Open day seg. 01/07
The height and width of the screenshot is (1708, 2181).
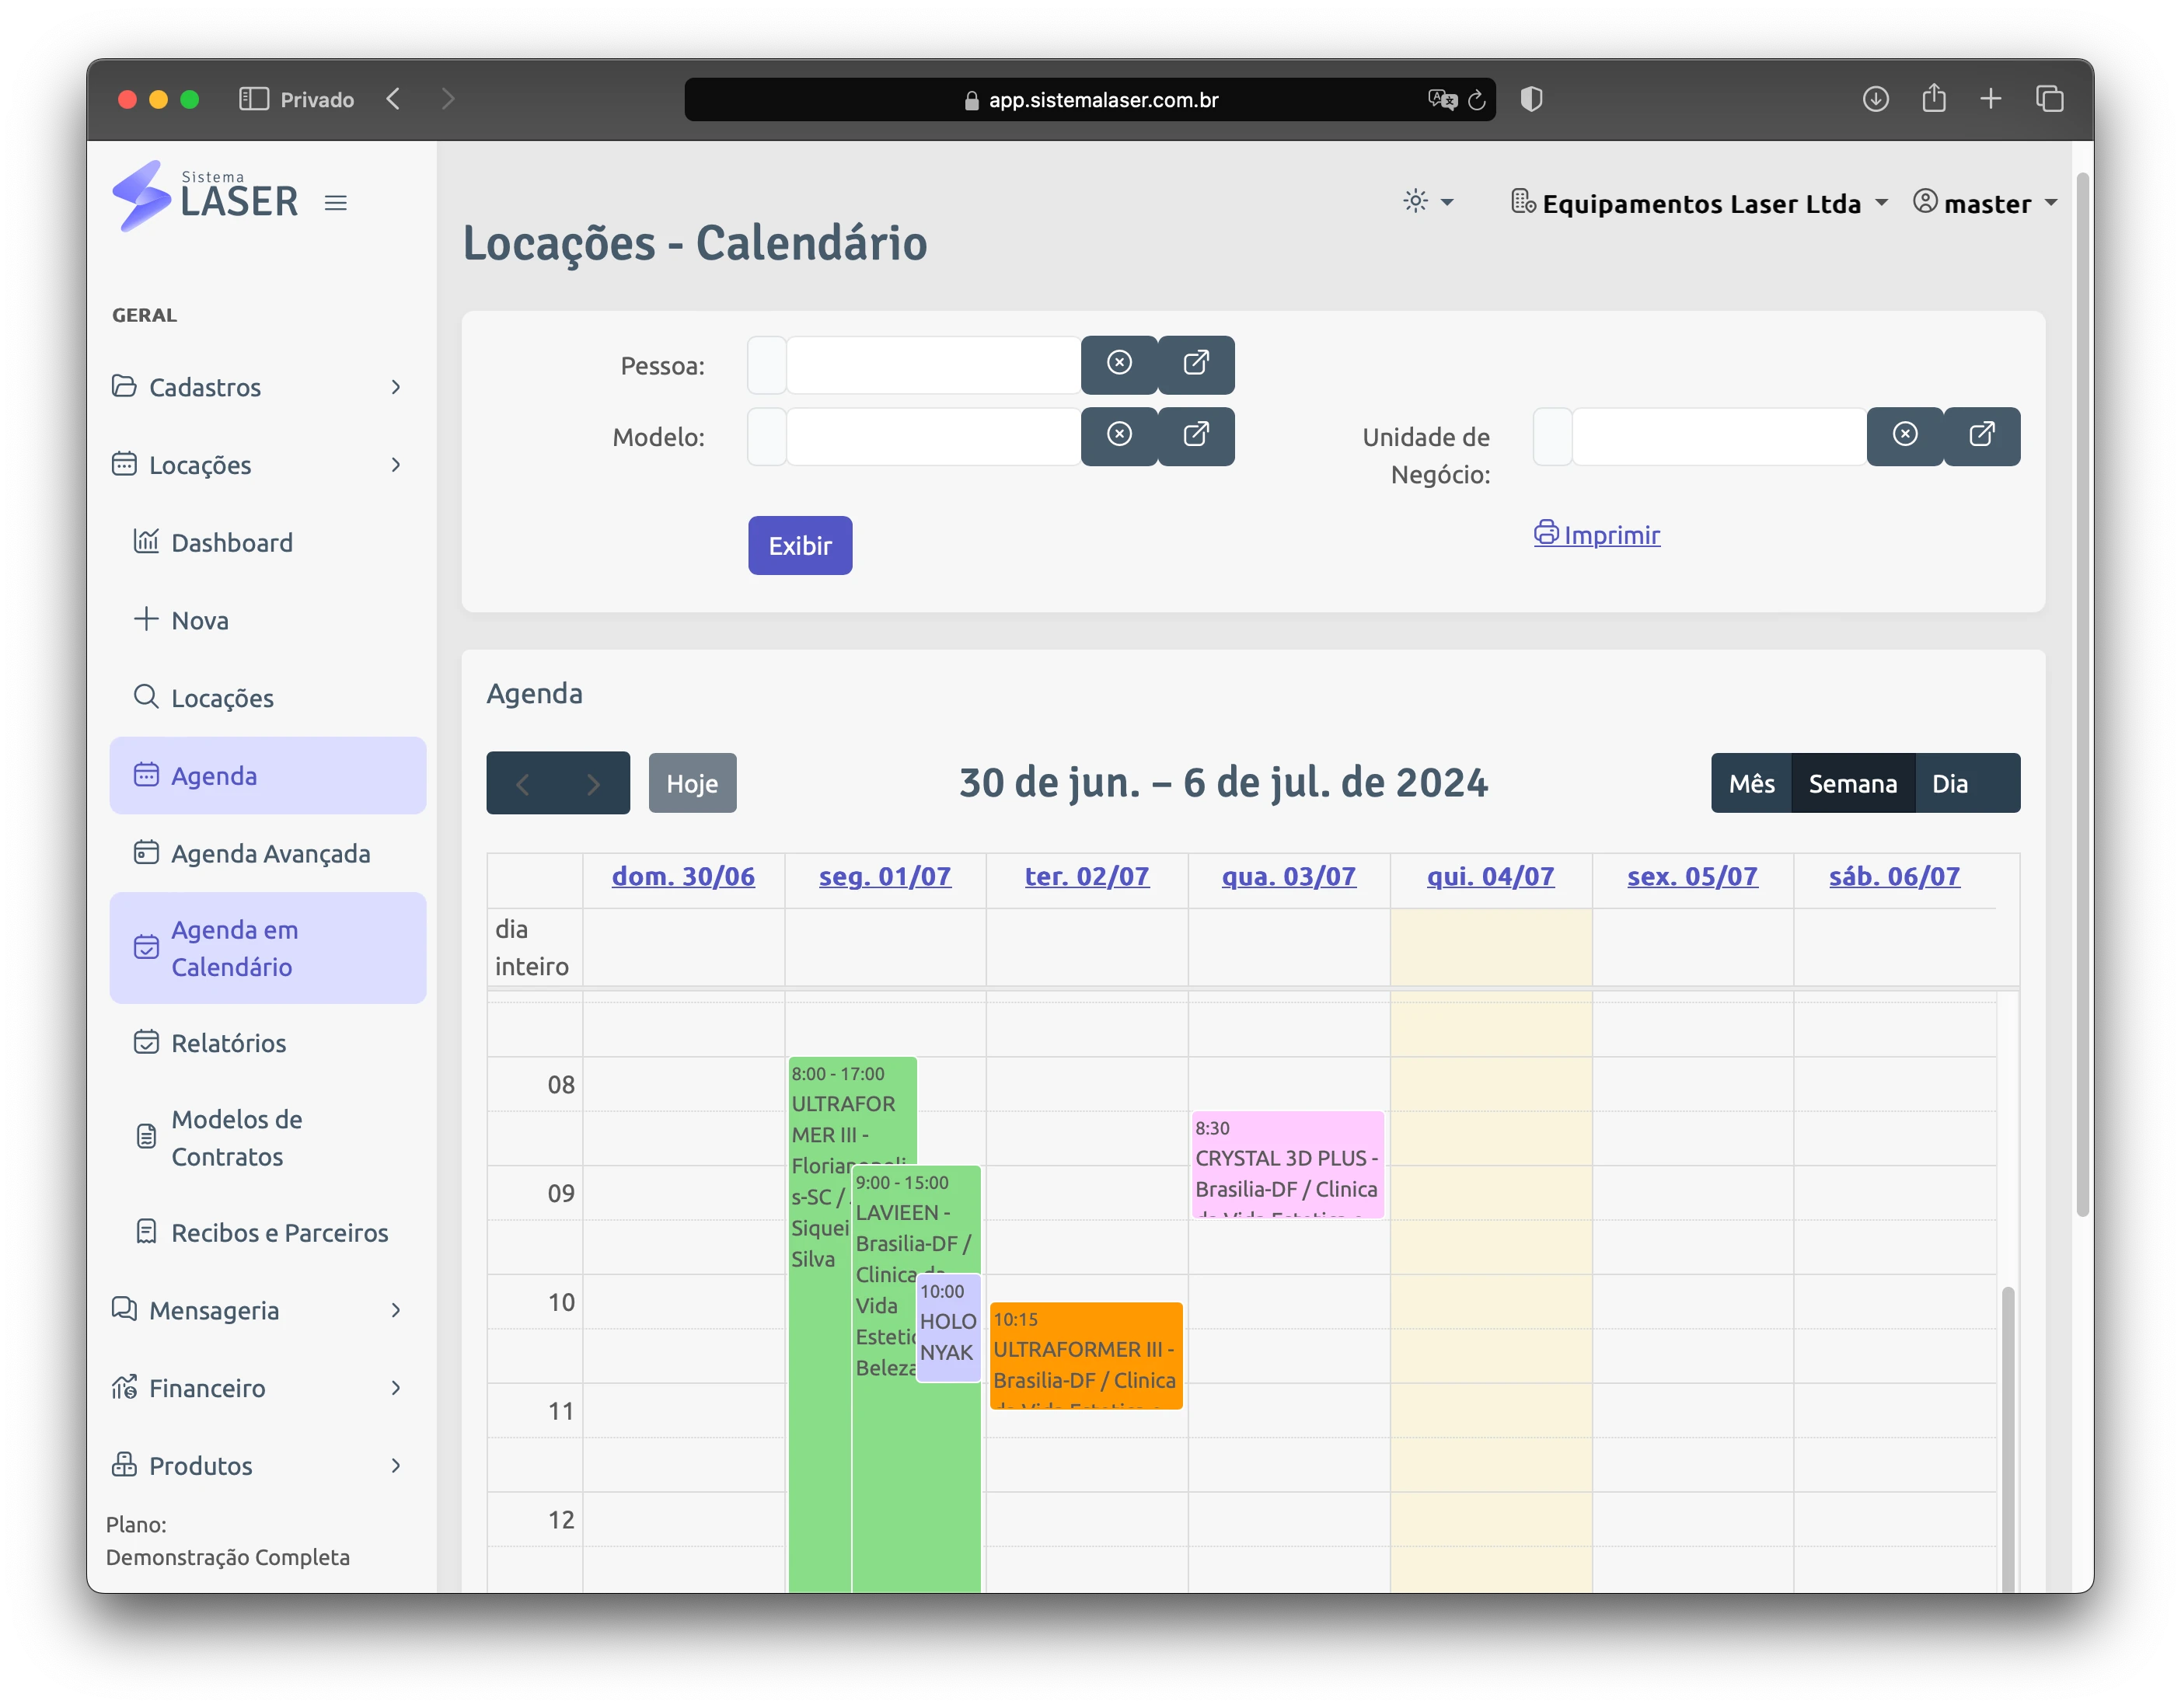coord(885,876)
